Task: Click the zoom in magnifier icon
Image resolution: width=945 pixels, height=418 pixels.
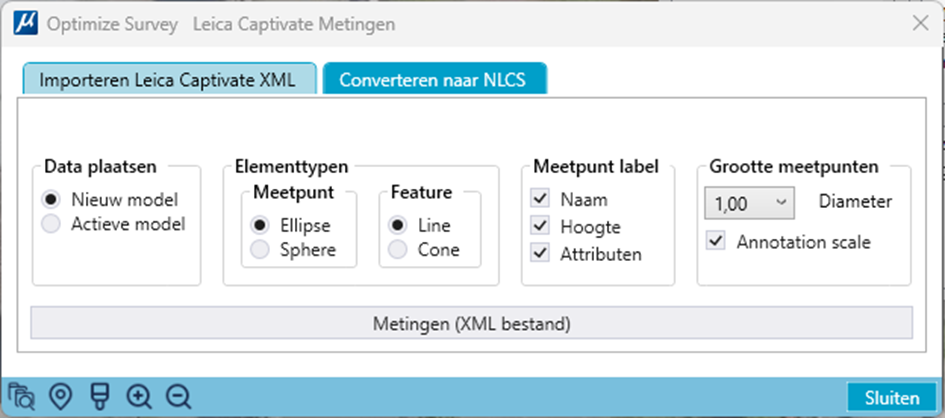Action: pyautogui.click(x=139, y=397)
